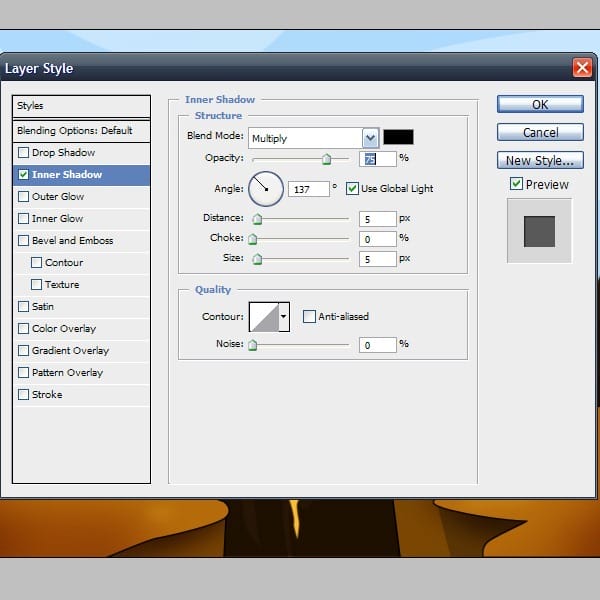Close the Layer Style dialog
Screen dimensions: 600x600
(582, 68)
